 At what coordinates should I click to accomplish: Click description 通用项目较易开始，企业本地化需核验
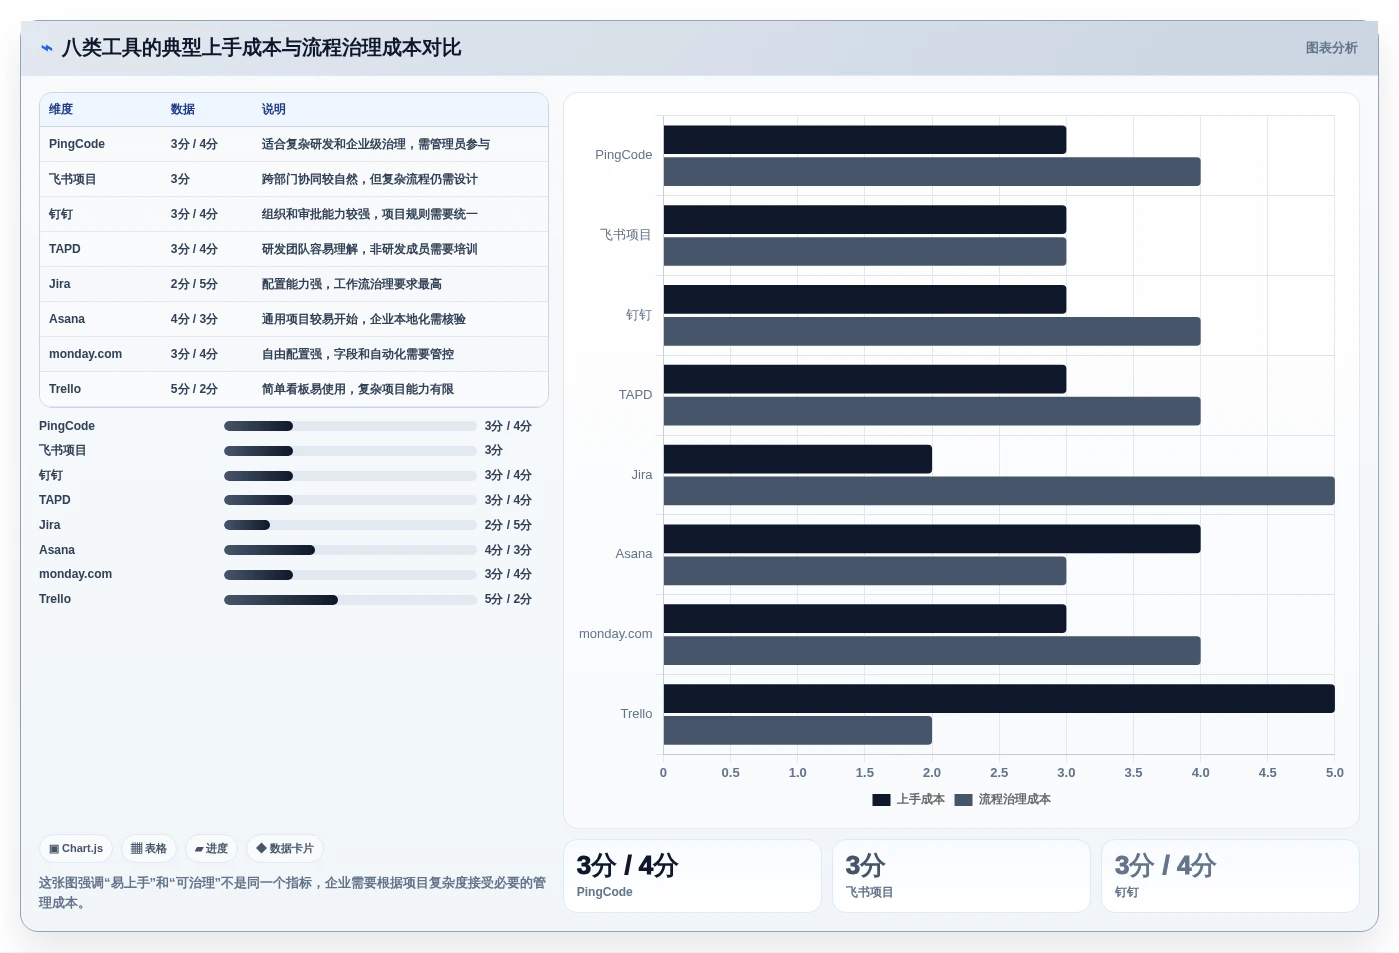click(x=364, y=319)
